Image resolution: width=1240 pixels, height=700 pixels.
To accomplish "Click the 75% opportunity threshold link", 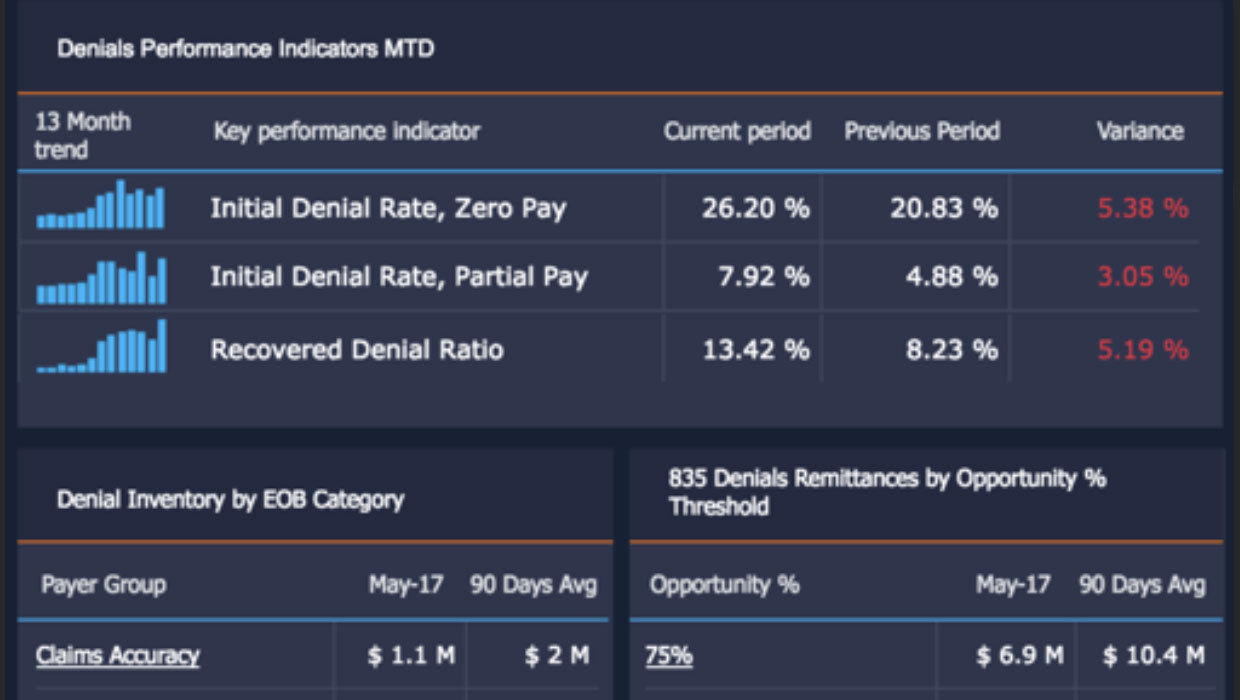I will click(668, 655).
